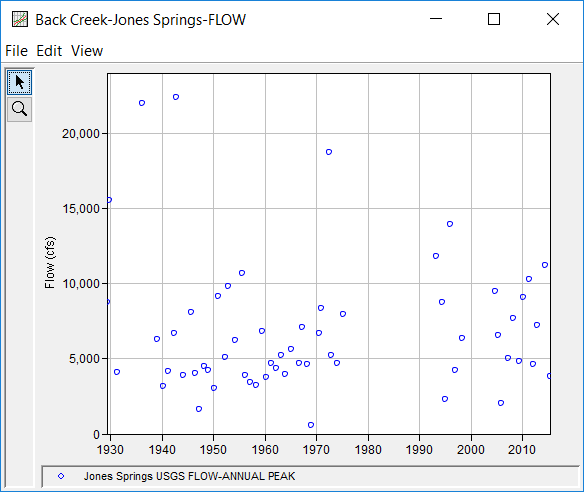Click the plot window title icon
Viewport: 584px width, 492px height.
click(x=20, y=19)
